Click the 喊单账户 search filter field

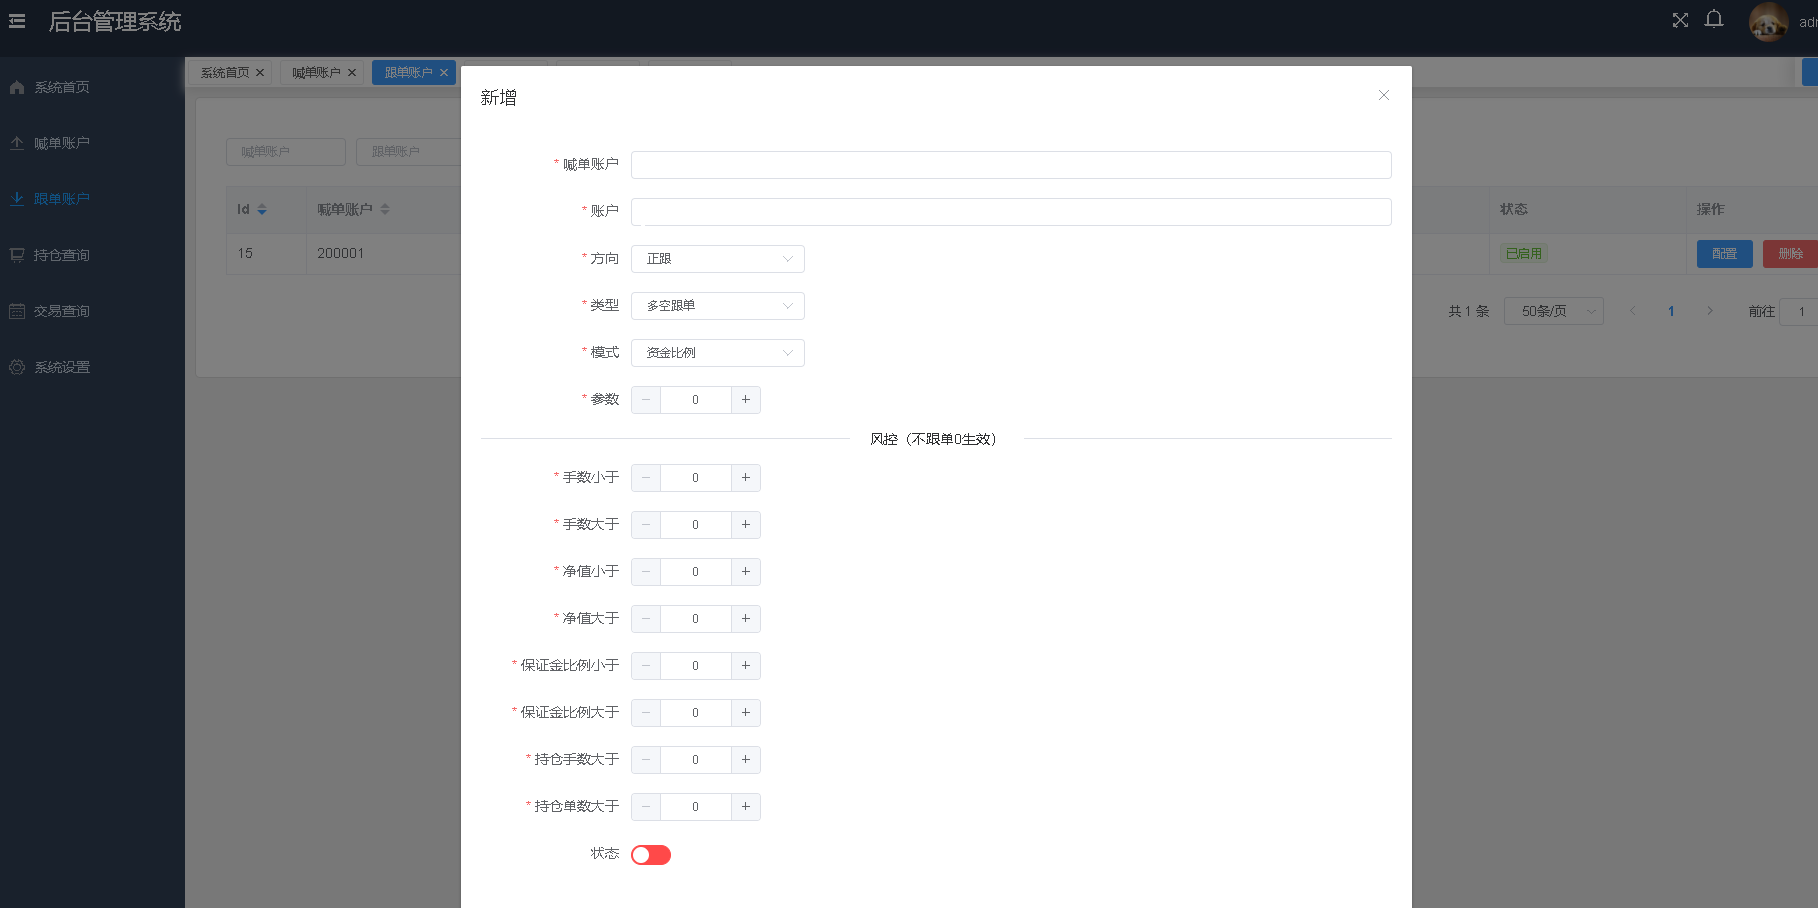click(286, 152)
